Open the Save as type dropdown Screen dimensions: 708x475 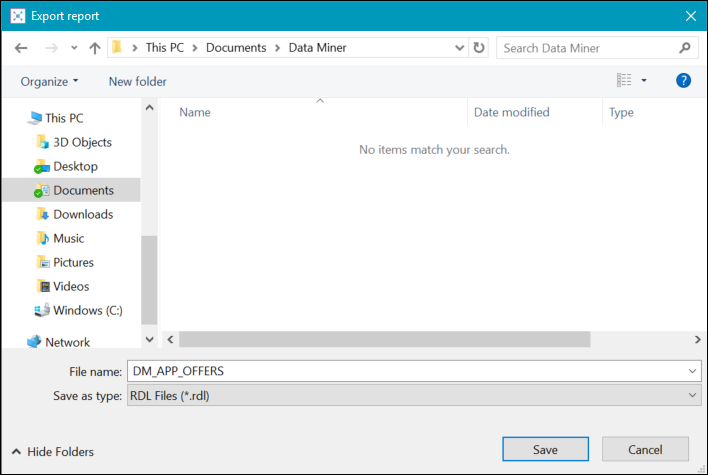pos(414,396)
